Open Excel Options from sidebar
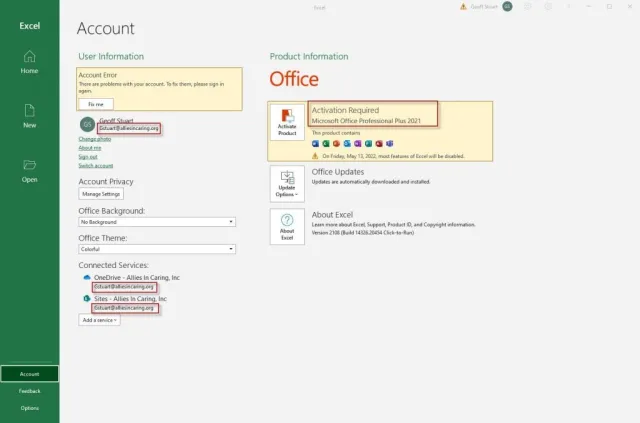 (x=29, y=408)
